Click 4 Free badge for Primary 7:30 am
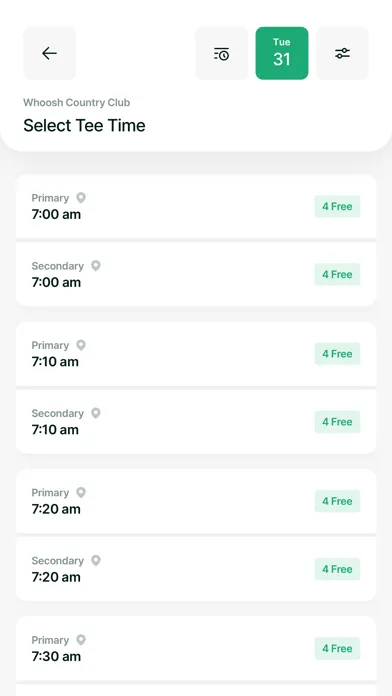 click(337, 649)
